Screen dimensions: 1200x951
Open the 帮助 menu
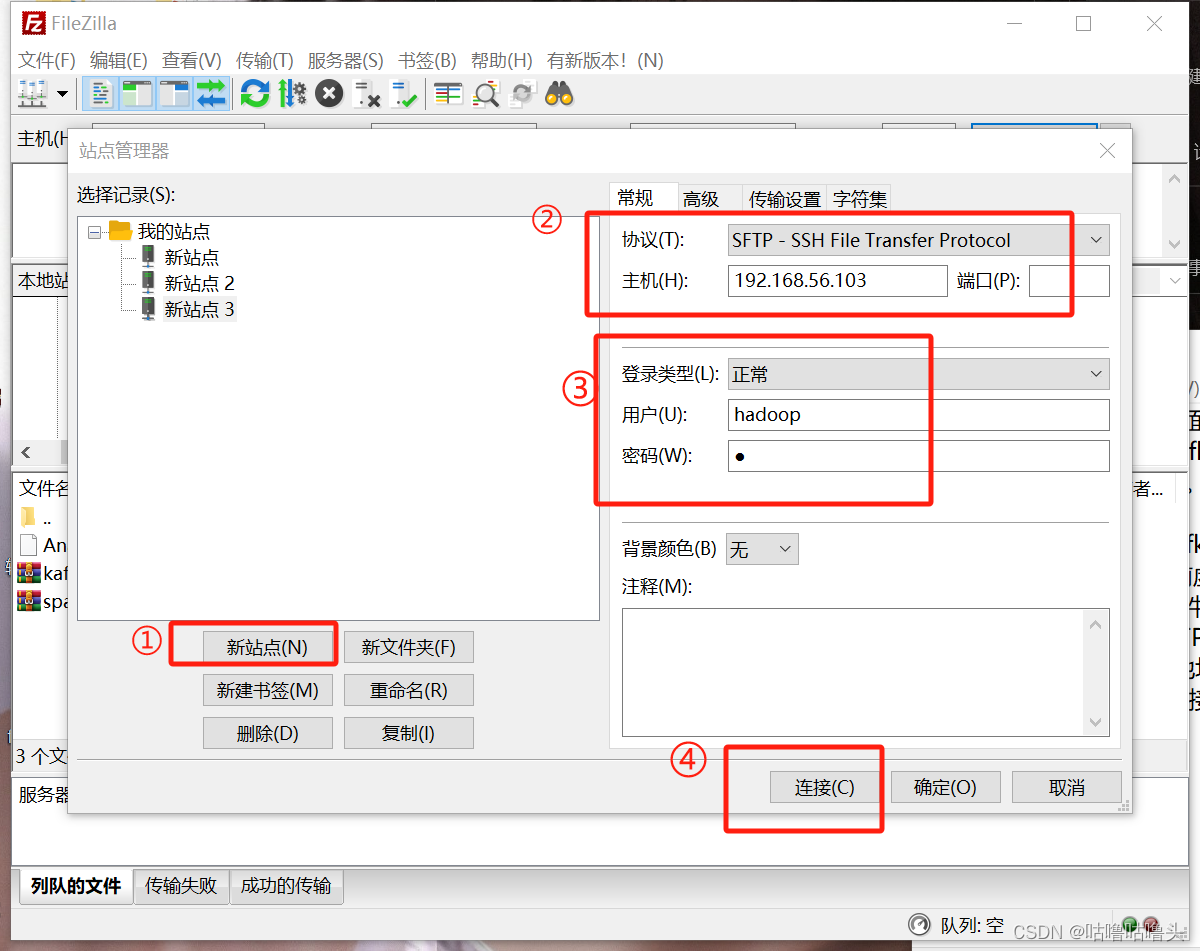(501, 60)
